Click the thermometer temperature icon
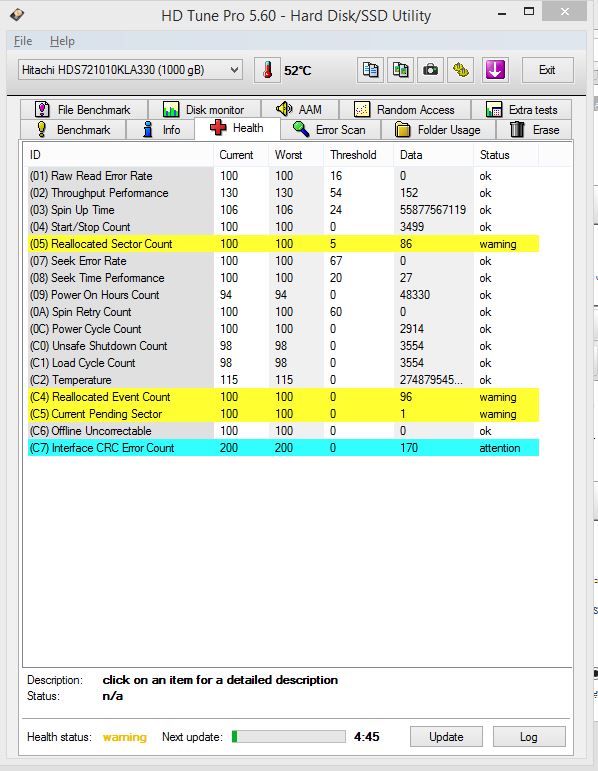Viewport: 598px width, 771px height. point(267,70)
